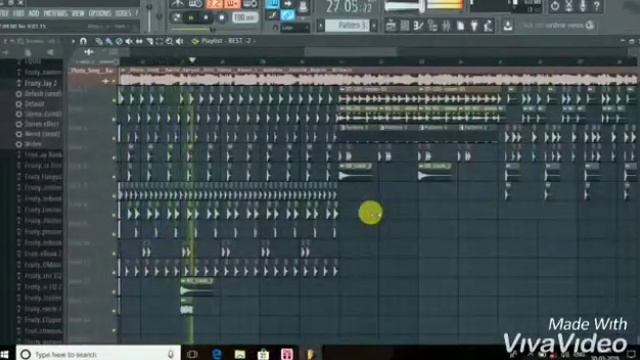The image size is (640, 360).
Task: Show the mixer window icon
Action: (x=446, y=26)
